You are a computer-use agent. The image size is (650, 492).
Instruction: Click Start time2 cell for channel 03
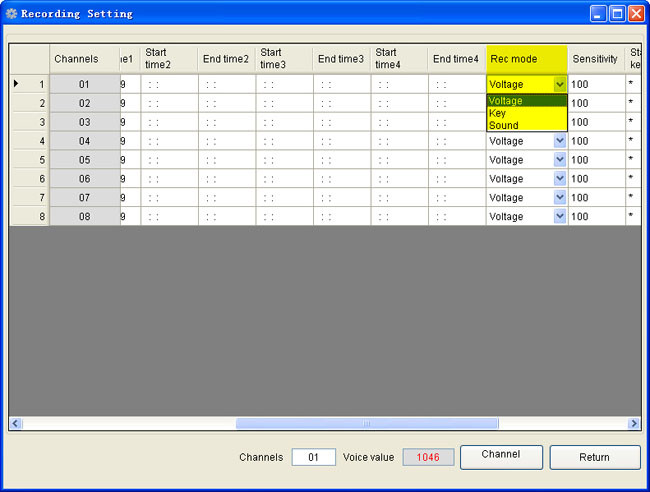[x=169, y=122]
